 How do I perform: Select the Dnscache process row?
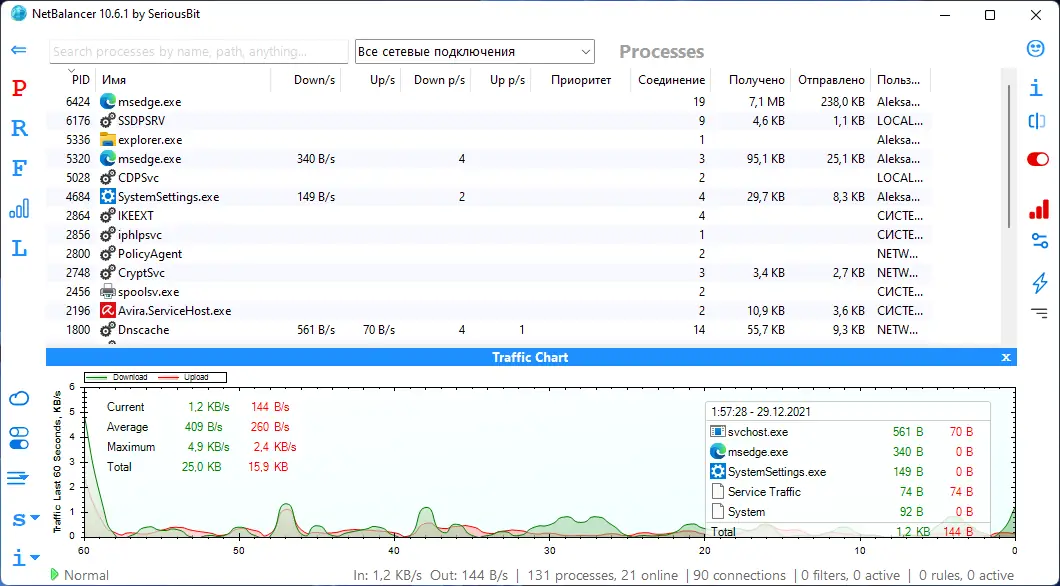click(489, 330)
